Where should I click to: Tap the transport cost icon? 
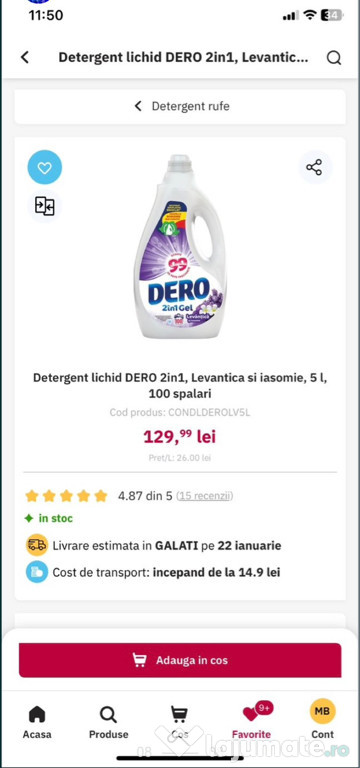tap(37, 572)
